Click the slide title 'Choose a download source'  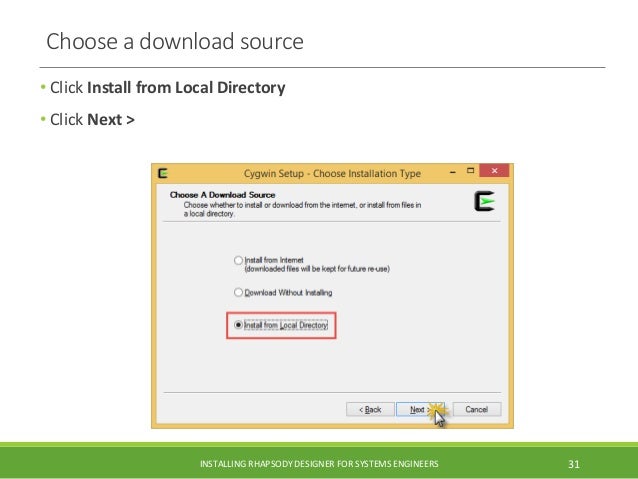tap(175, 42)
